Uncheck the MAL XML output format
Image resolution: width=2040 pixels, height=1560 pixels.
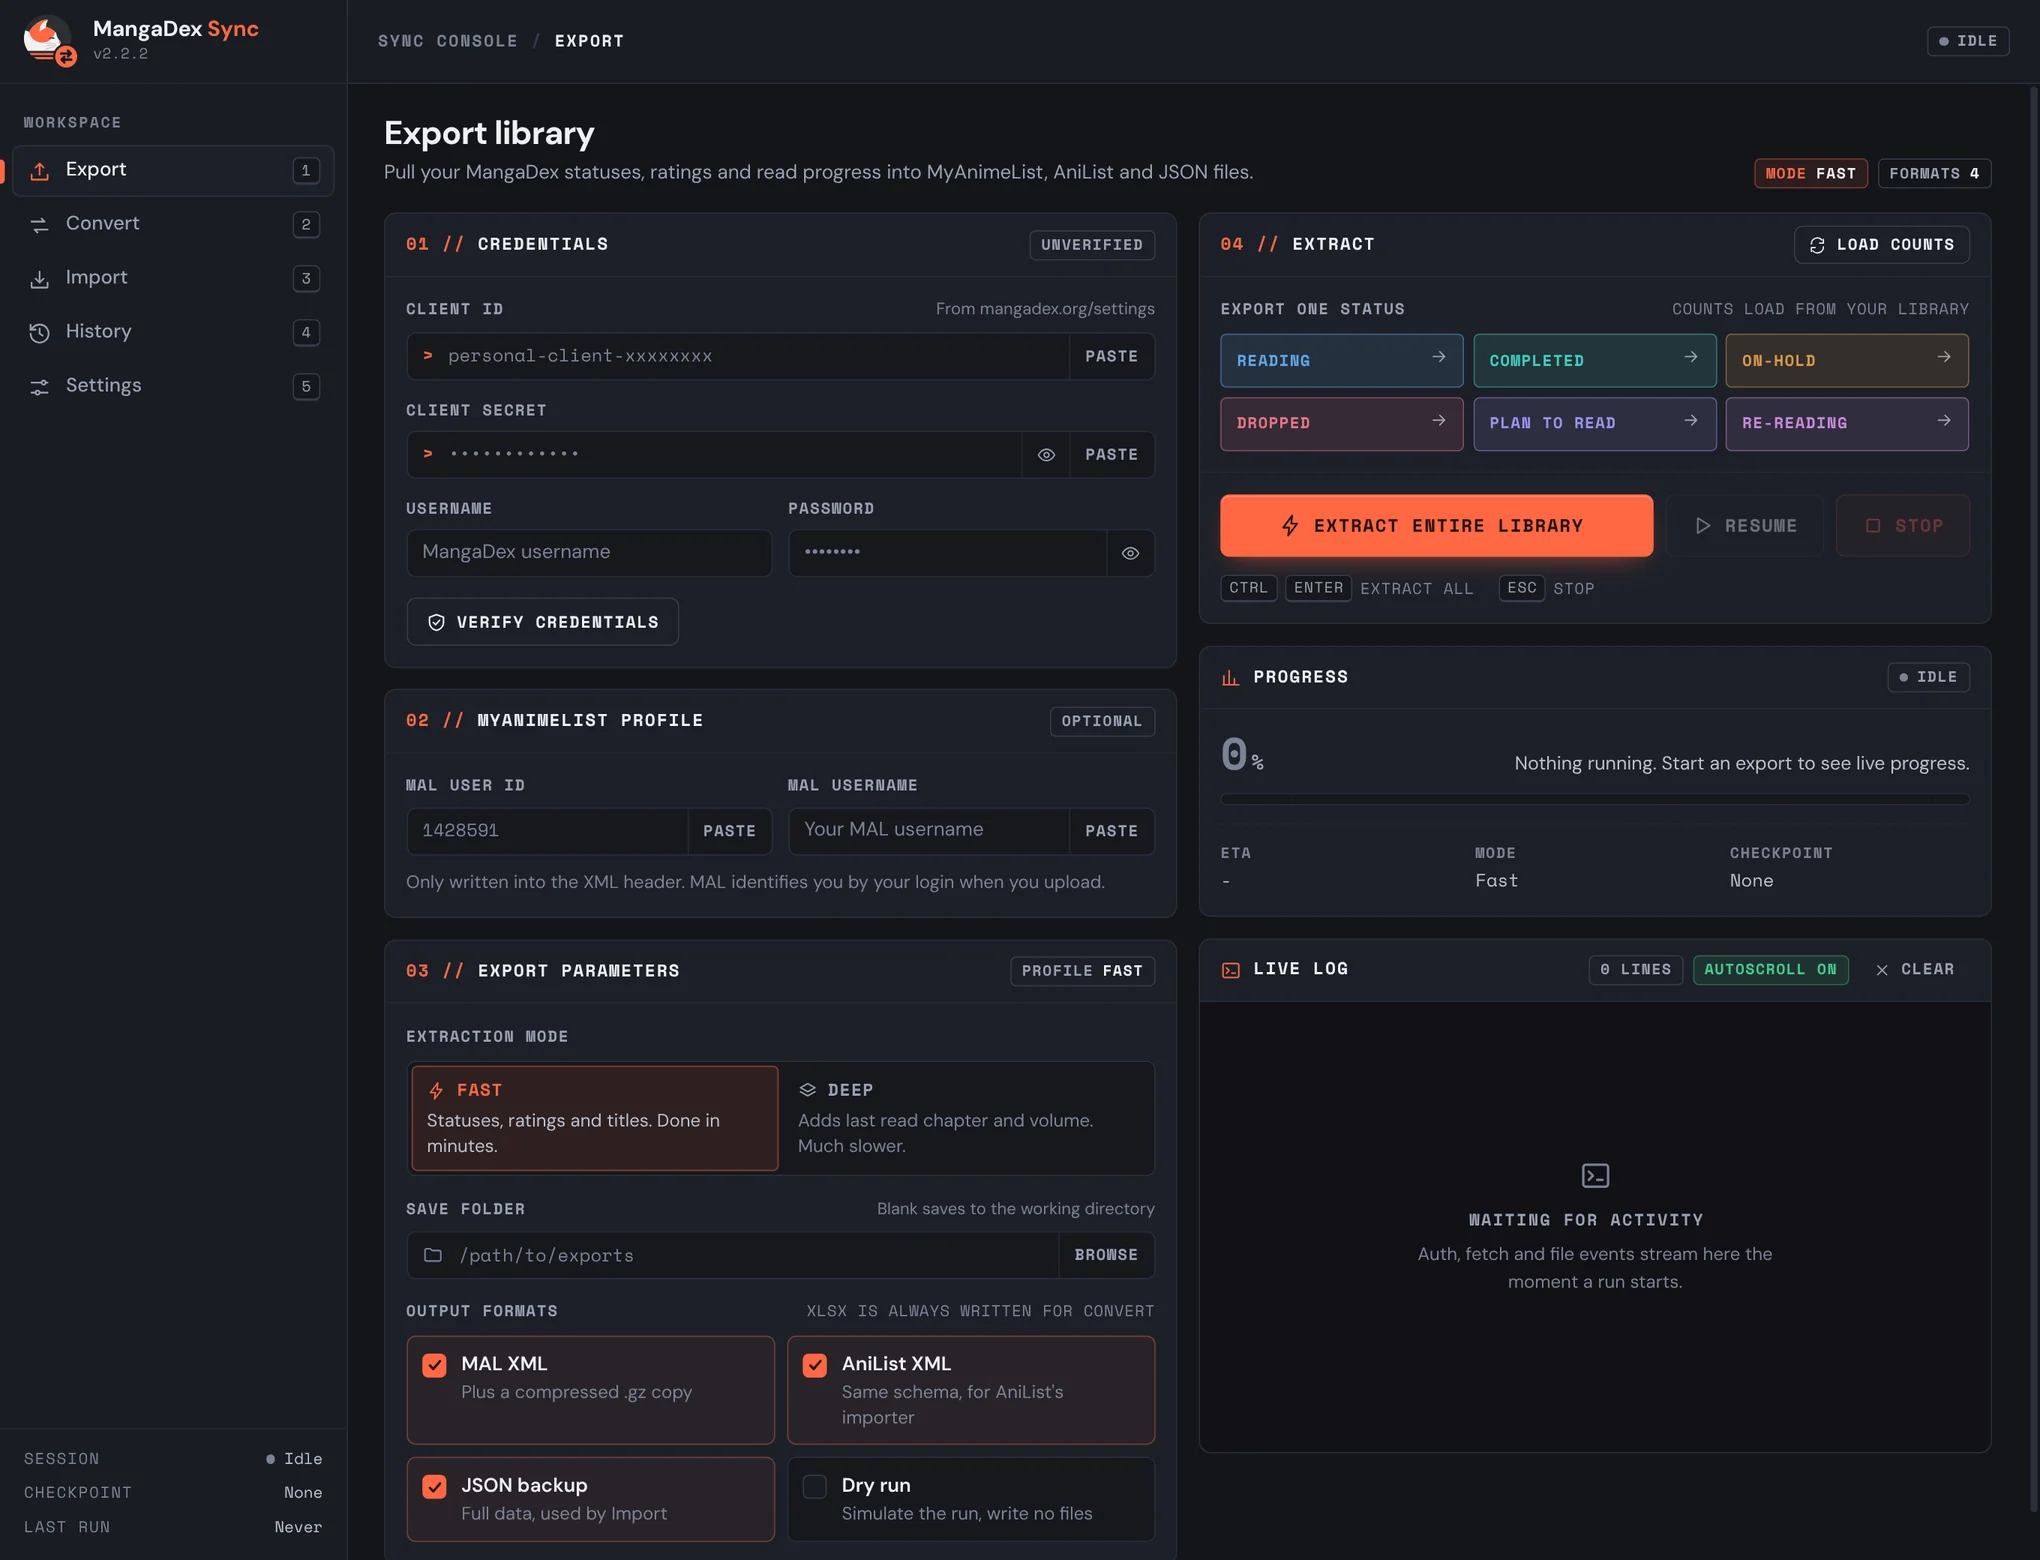pyautogui.click(x=434, y=1365)
